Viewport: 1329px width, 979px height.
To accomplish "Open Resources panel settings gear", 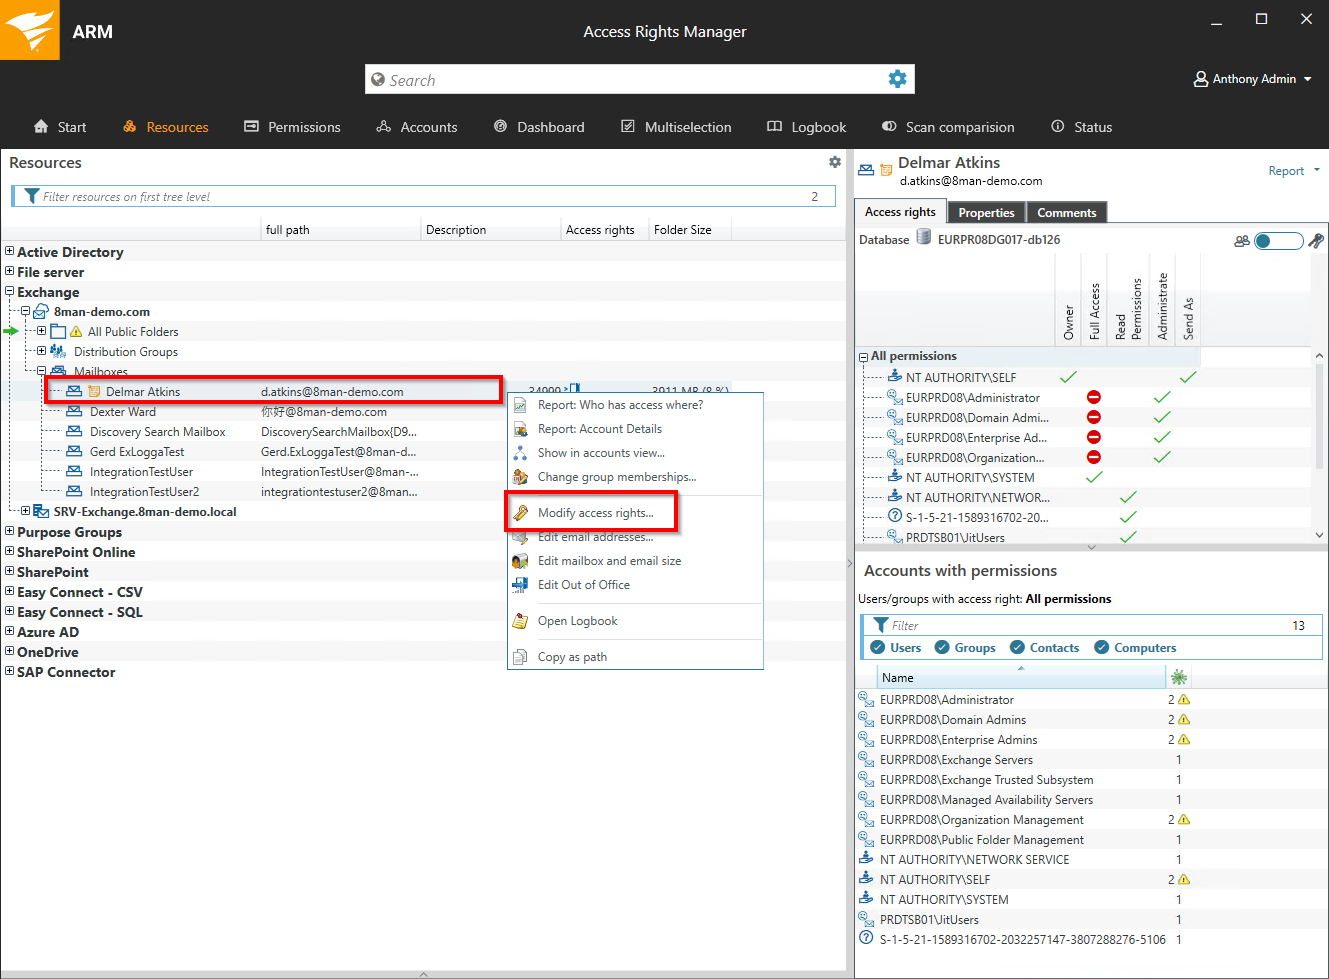I will point(835,162).
